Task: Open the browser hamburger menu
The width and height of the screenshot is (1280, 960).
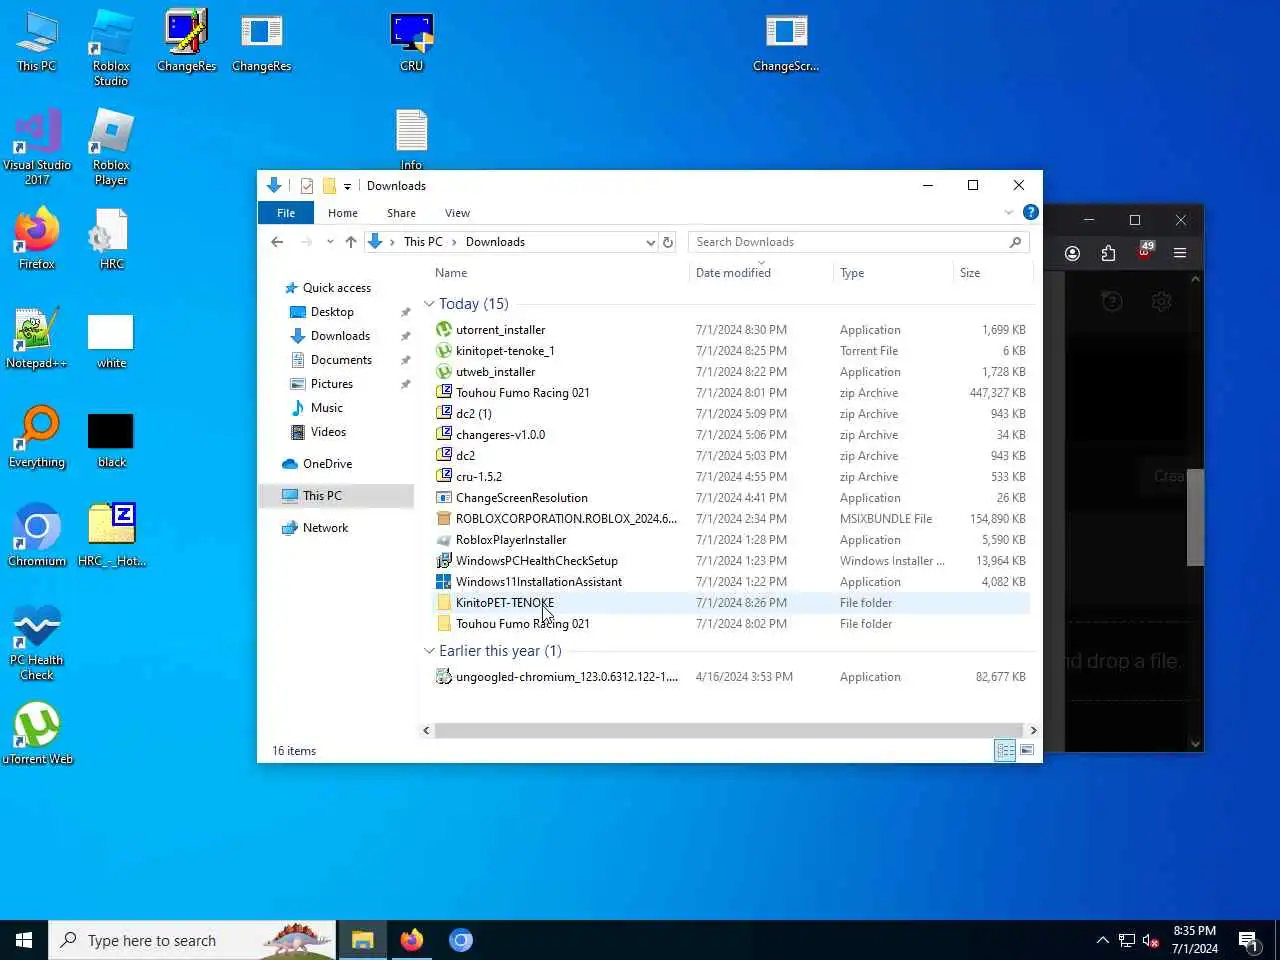Action: 1180,253
